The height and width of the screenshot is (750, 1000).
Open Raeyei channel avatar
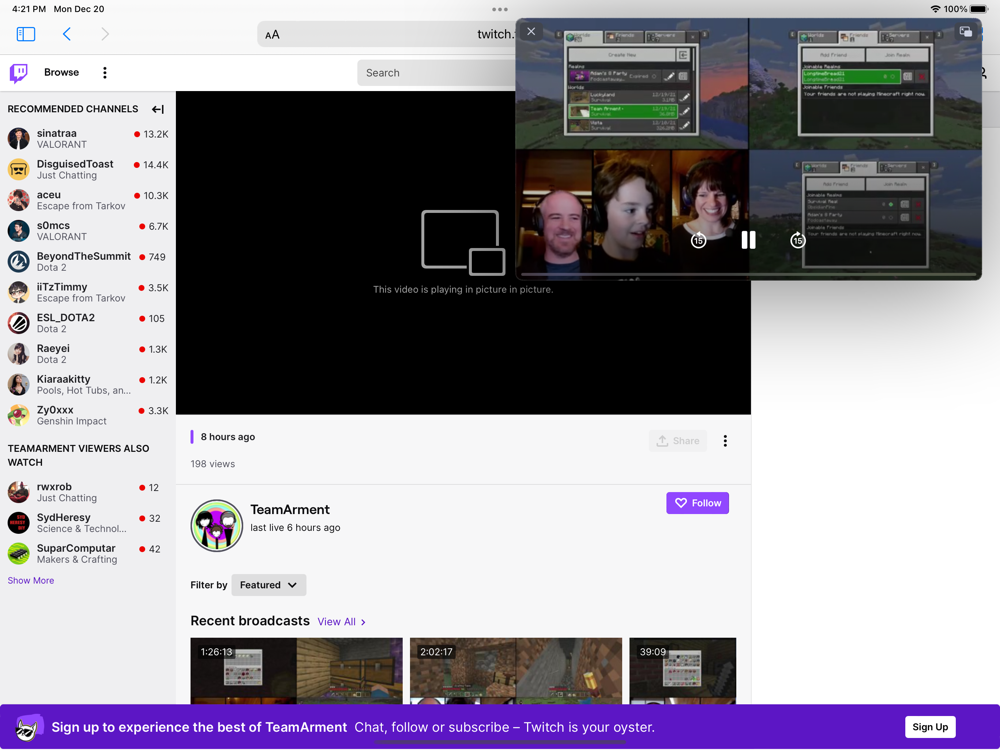(18, 353)
